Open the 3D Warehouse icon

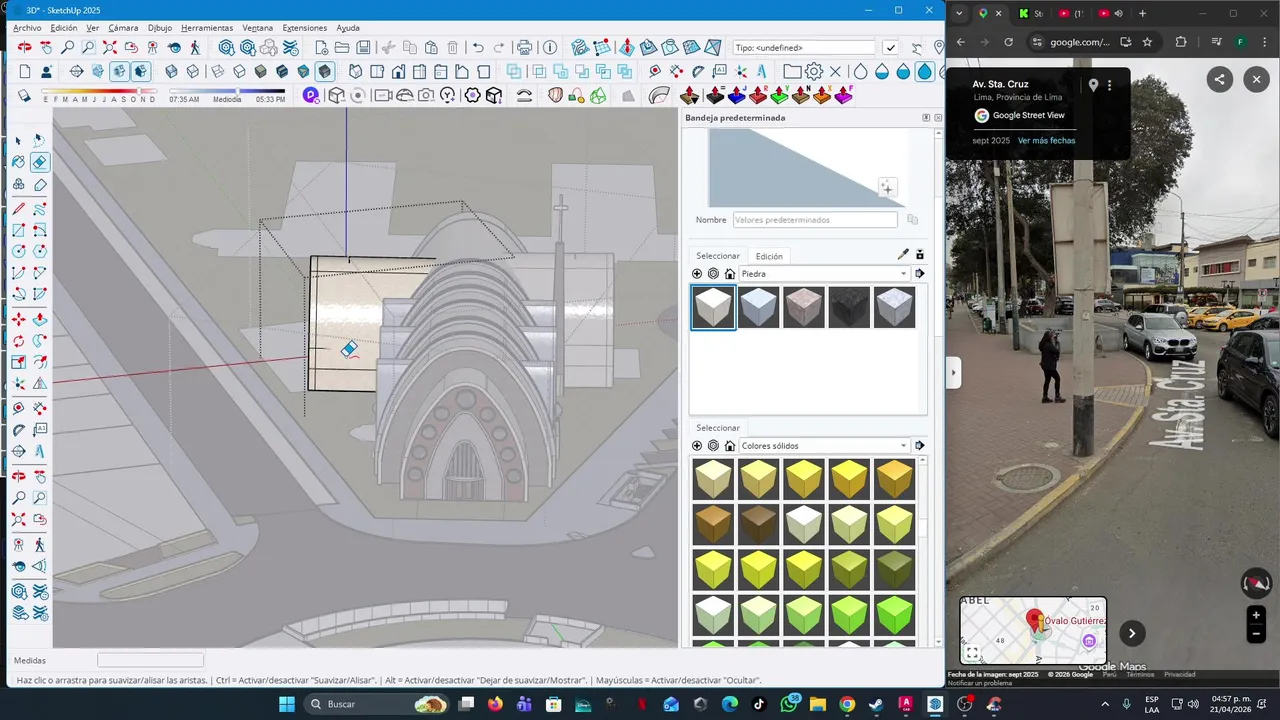[225, 47]
